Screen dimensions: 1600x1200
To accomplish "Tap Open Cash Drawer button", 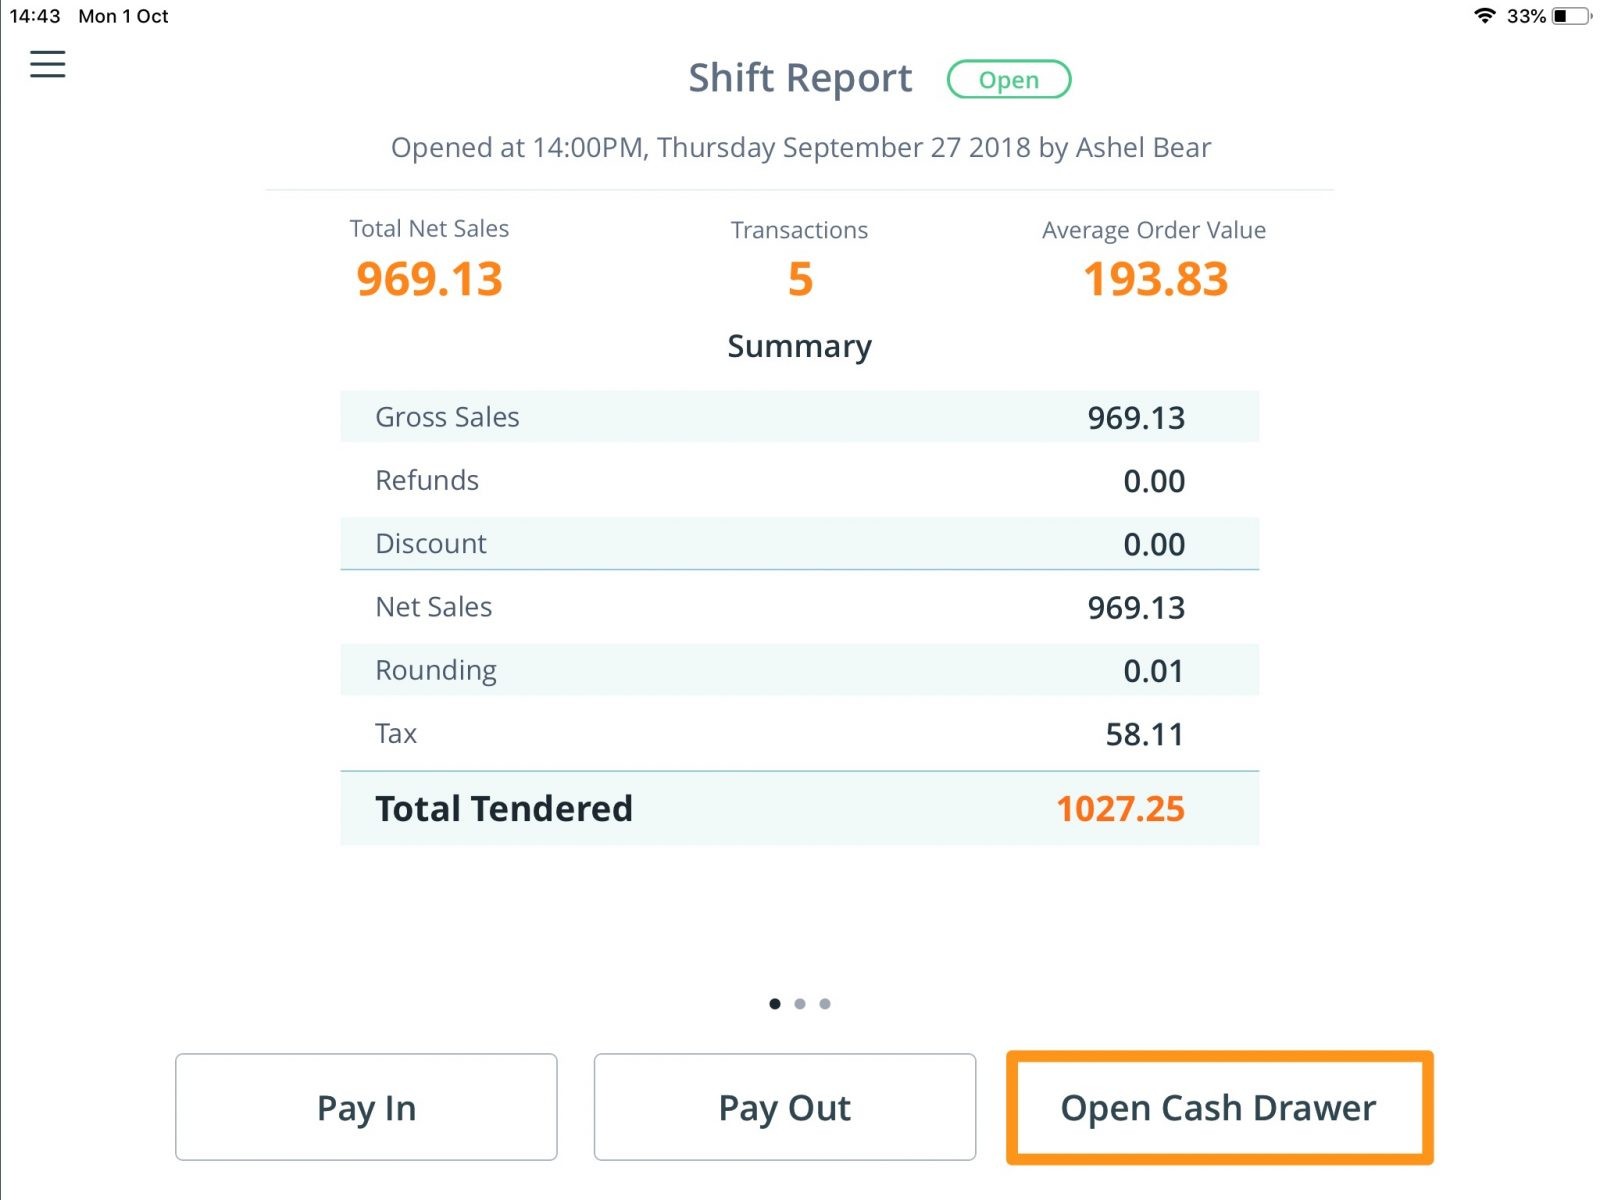I will point(1219,1107).
